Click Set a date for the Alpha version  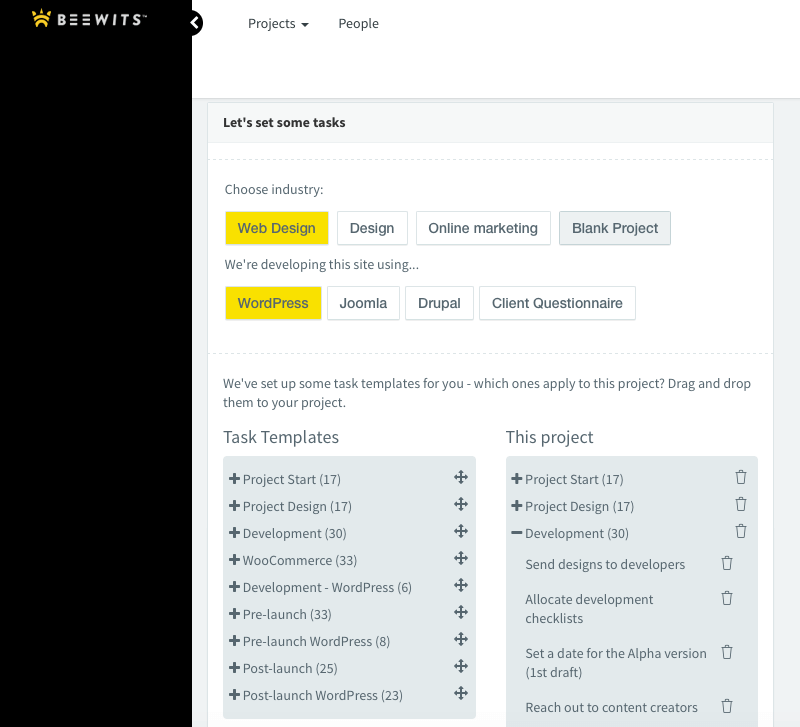pos(616,663)
